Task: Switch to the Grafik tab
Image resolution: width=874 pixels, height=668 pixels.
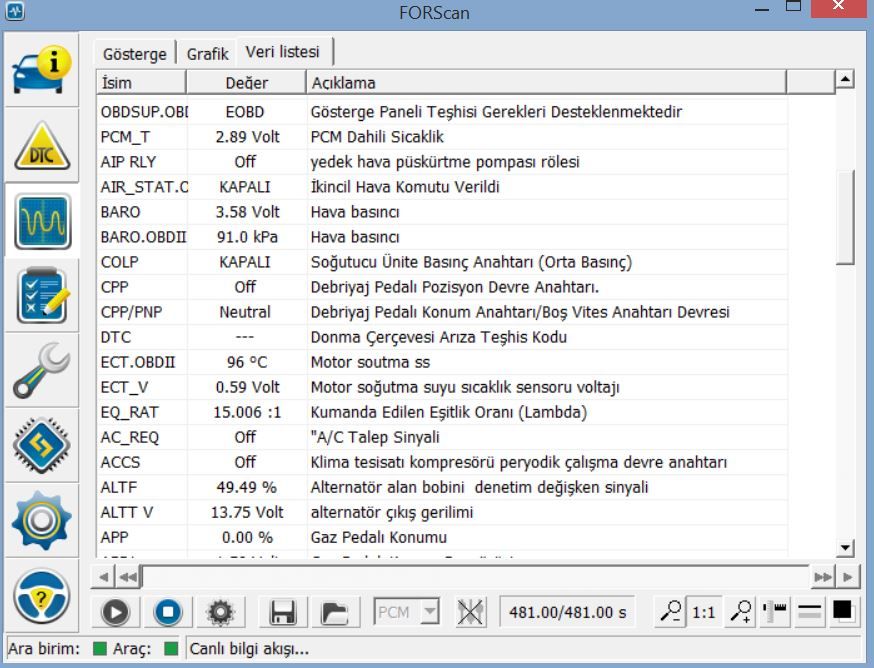Action: (x=207, y=54)
